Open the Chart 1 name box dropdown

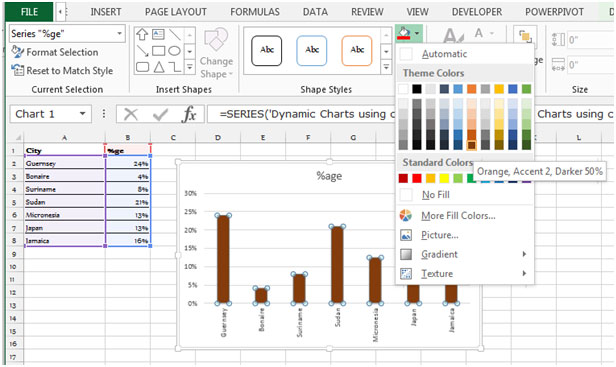(x=82, y=114)
